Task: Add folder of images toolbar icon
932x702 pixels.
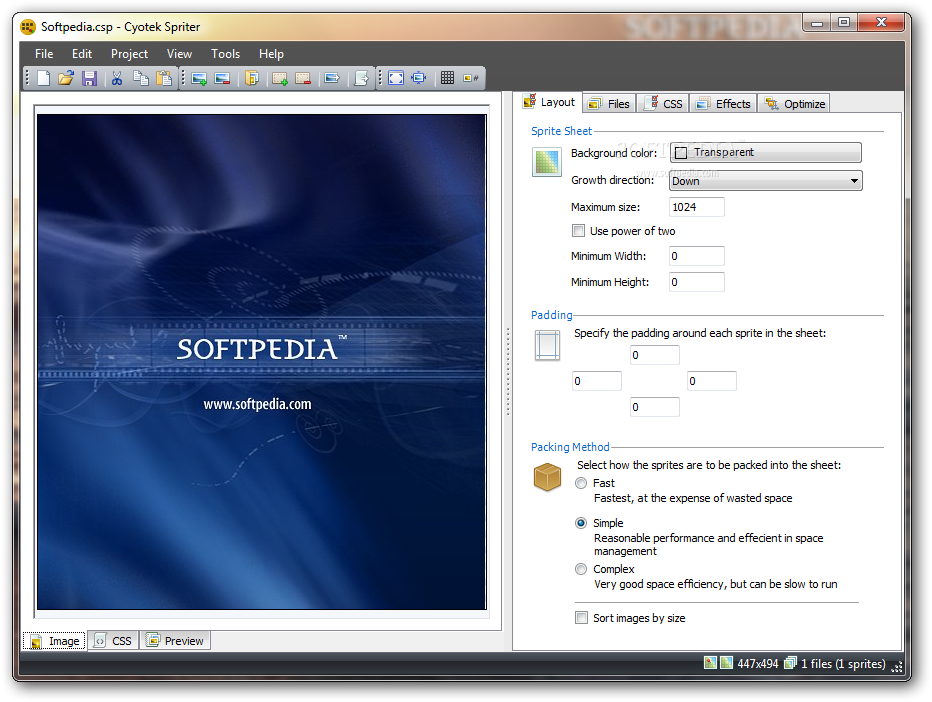Action: tap(252, 78)
